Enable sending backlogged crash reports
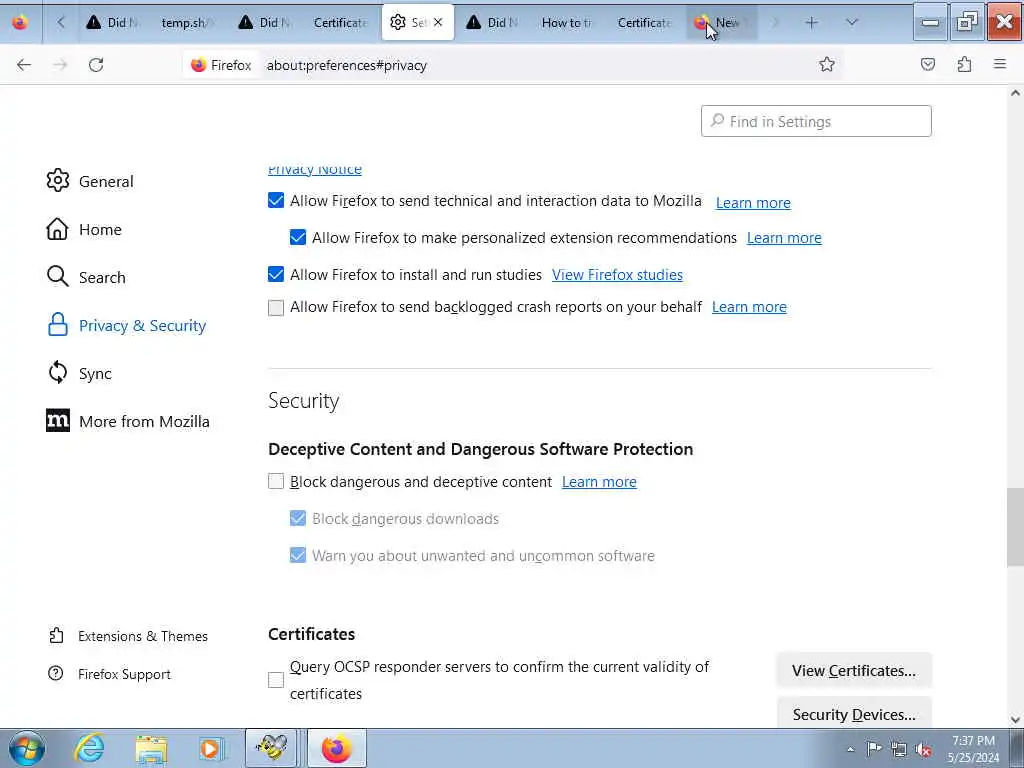1024x768 pixels. pyautogui.click(x=276, y=307)
